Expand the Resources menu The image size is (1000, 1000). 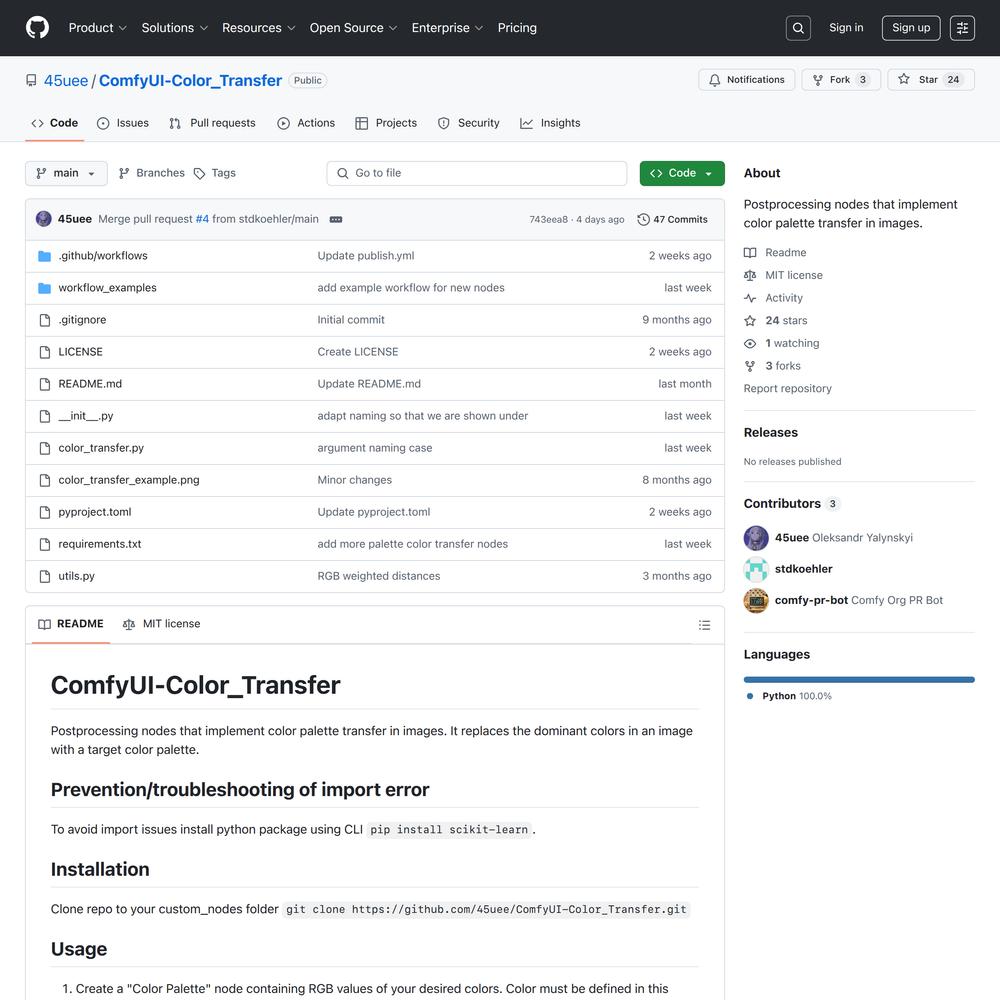tap(258, 28)
